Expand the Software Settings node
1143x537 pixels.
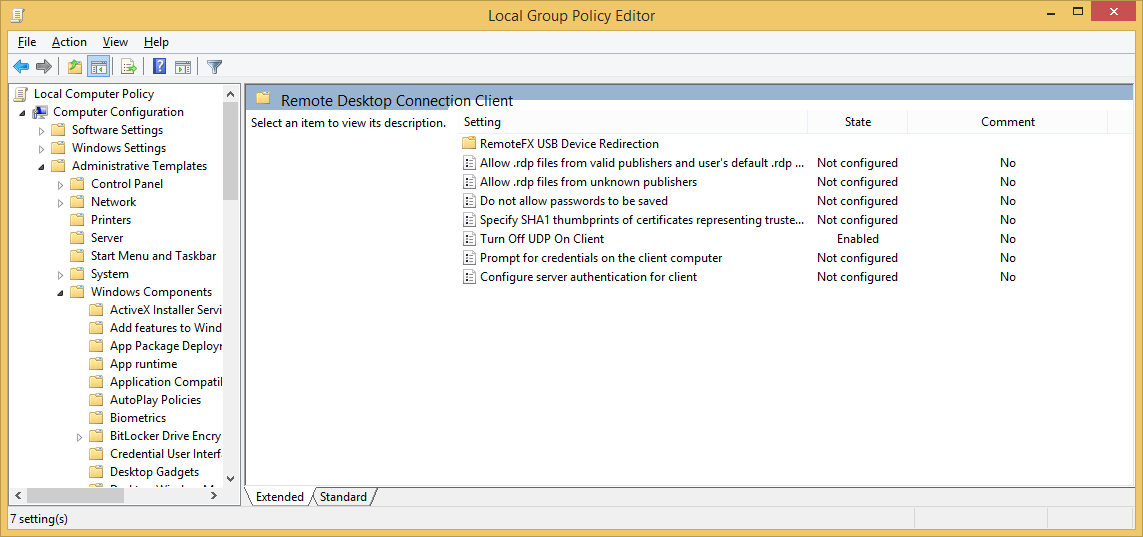point(42,130)
